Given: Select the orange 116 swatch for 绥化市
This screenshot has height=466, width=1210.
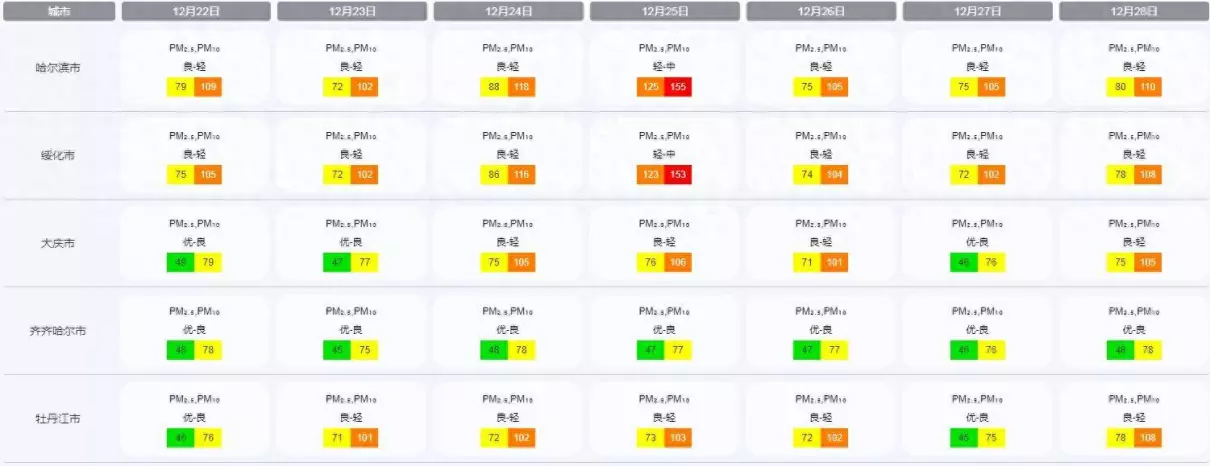Looking at the screenshot, I should tap(522, 175).
